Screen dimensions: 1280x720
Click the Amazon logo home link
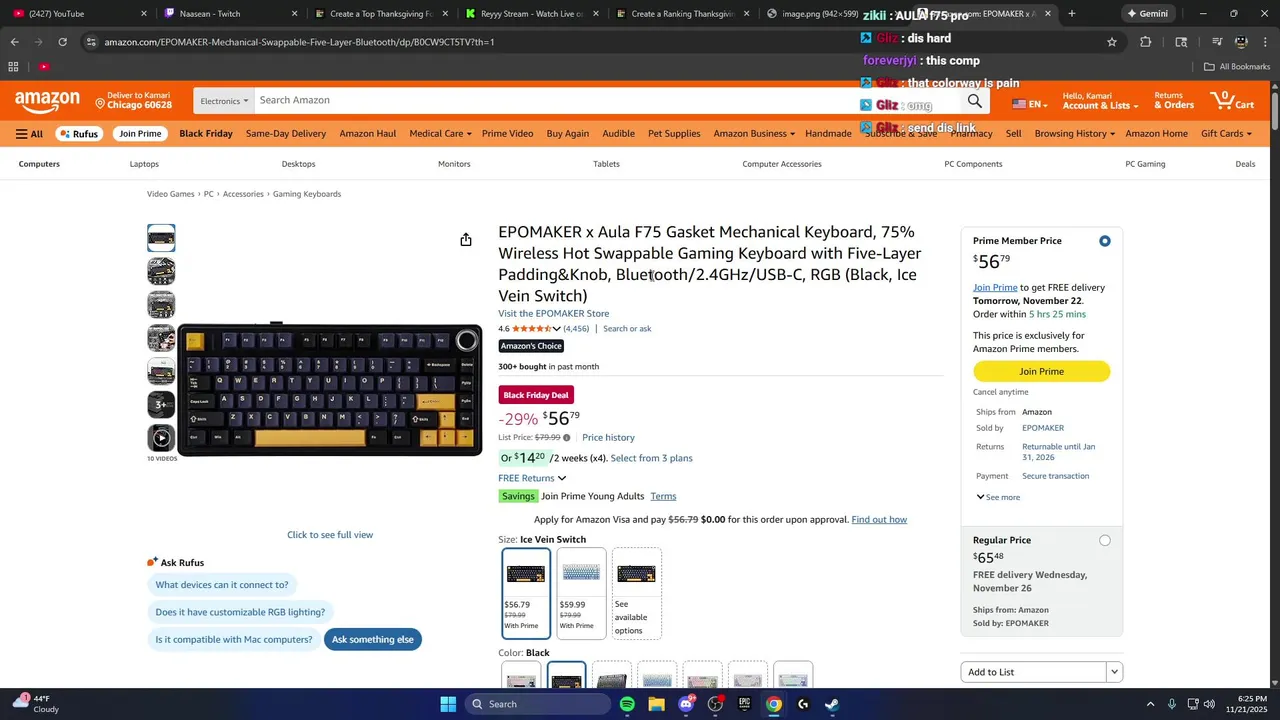coord(47,101)
